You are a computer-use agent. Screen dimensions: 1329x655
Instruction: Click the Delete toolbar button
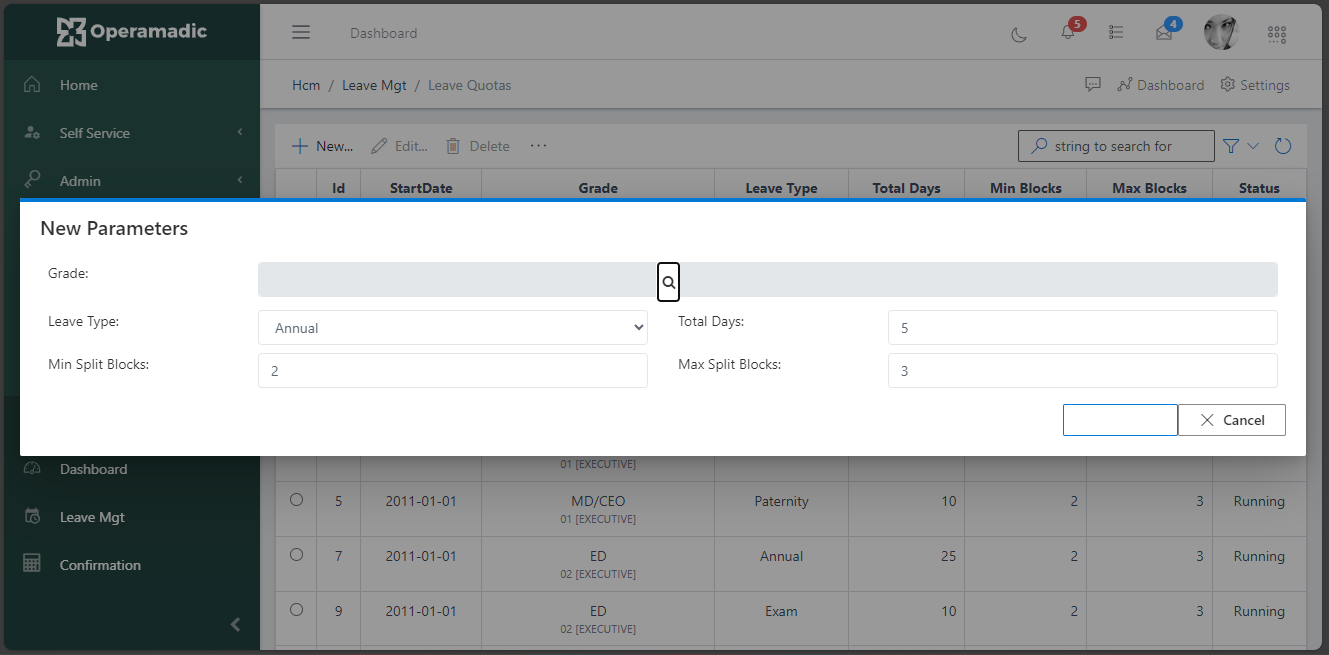(x=477, y=146)
